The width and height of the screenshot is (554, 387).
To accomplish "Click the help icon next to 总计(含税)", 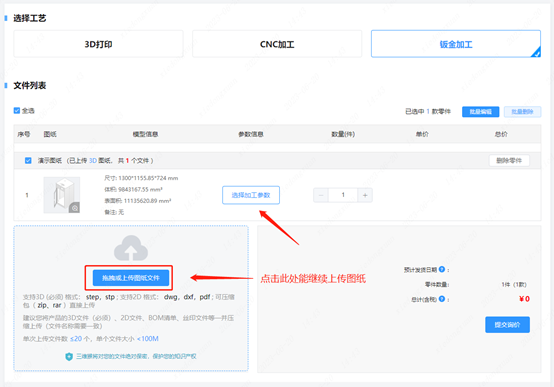I will (442, 299).
